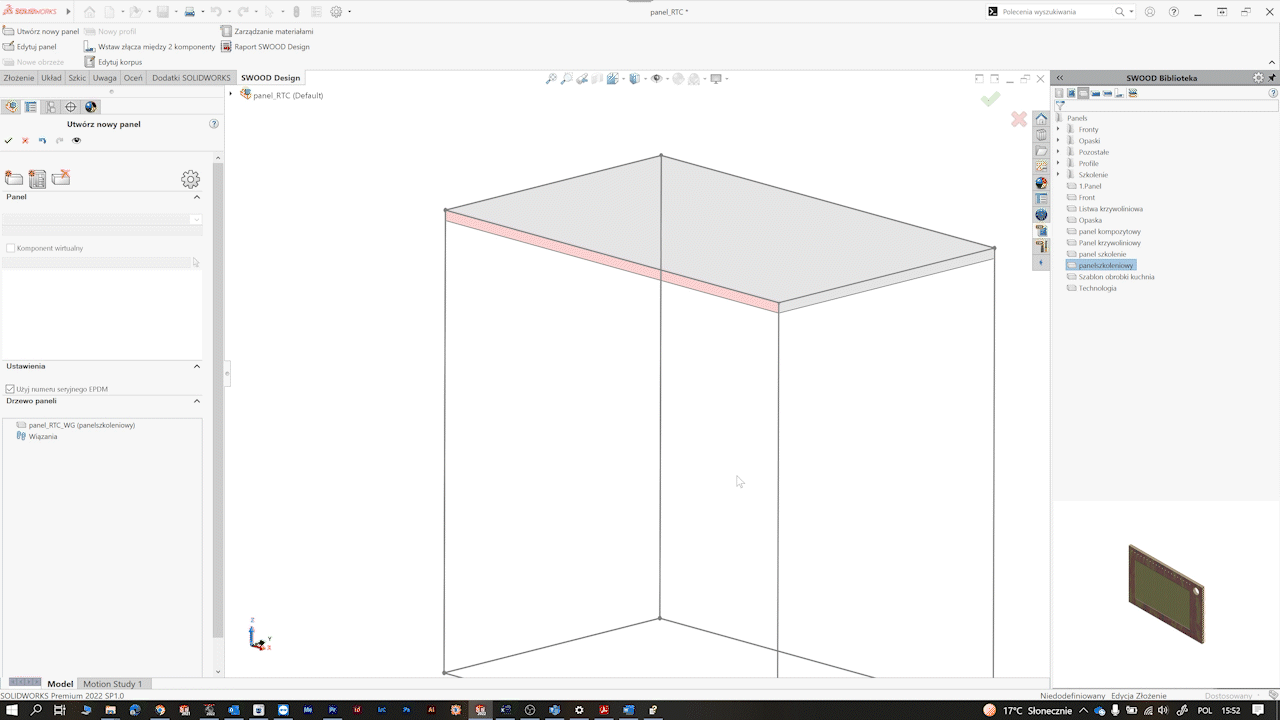Click the SWOOD panel settings gear icon
Screen dimensions: 1280x720
190,179
